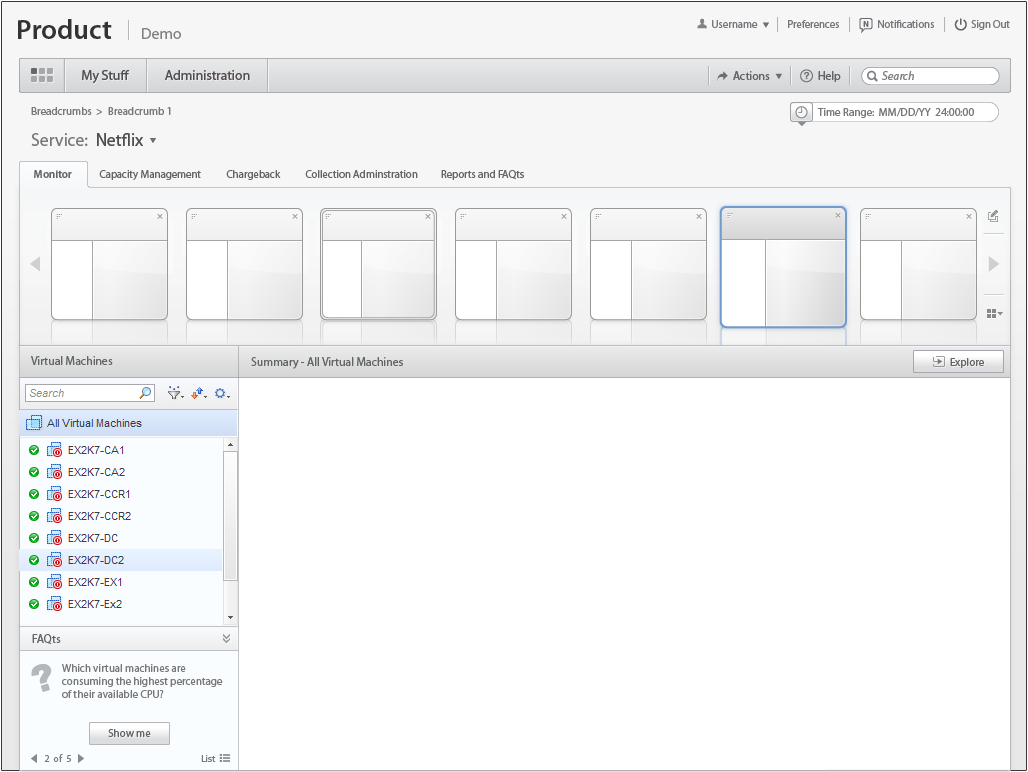Click the Explore button
This screenshot has width=1028, height=772.
(x=958, y=362)
